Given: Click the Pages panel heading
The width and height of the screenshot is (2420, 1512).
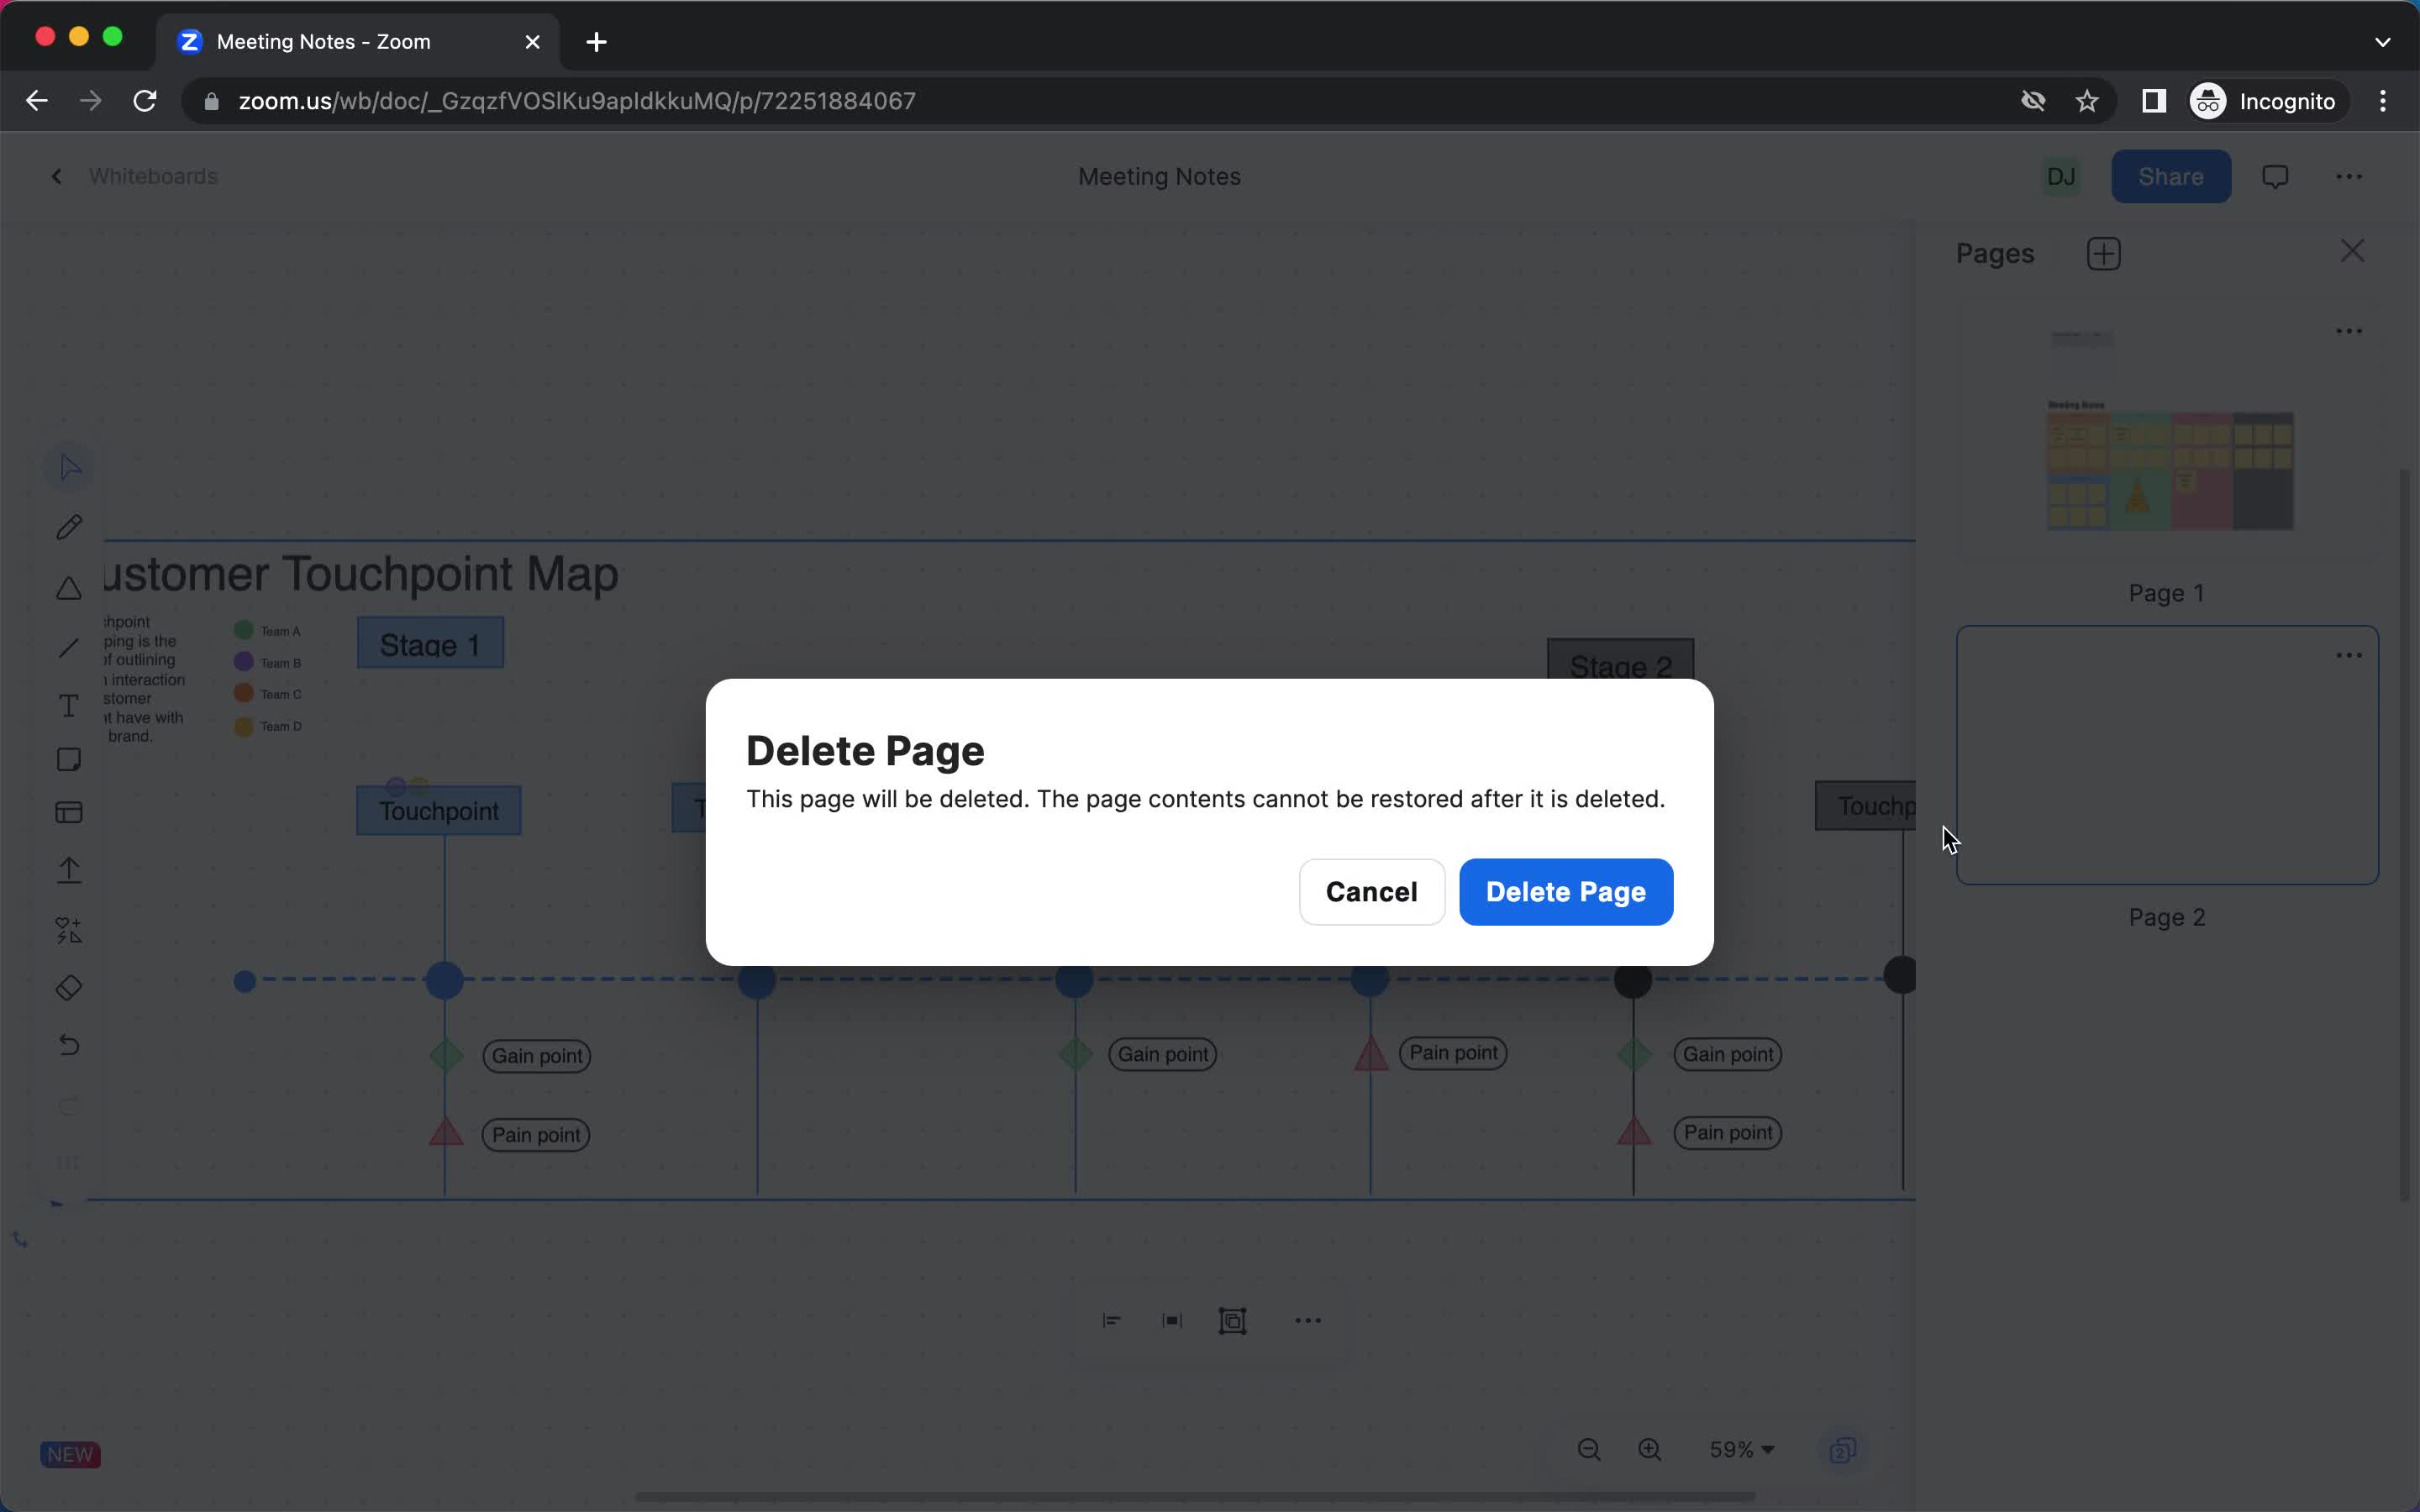Looking at the screenshot, I should click(1994, 254).
